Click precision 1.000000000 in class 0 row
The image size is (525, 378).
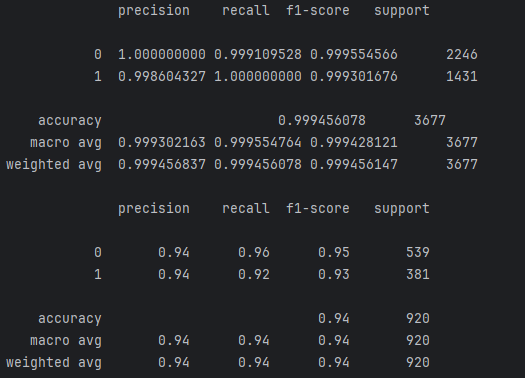[162, 54]
